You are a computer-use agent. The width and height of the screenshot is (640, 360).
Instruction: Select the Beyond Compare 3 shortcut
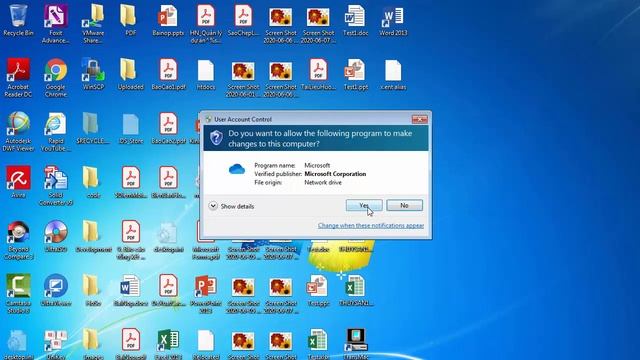[x=18, y=240]
